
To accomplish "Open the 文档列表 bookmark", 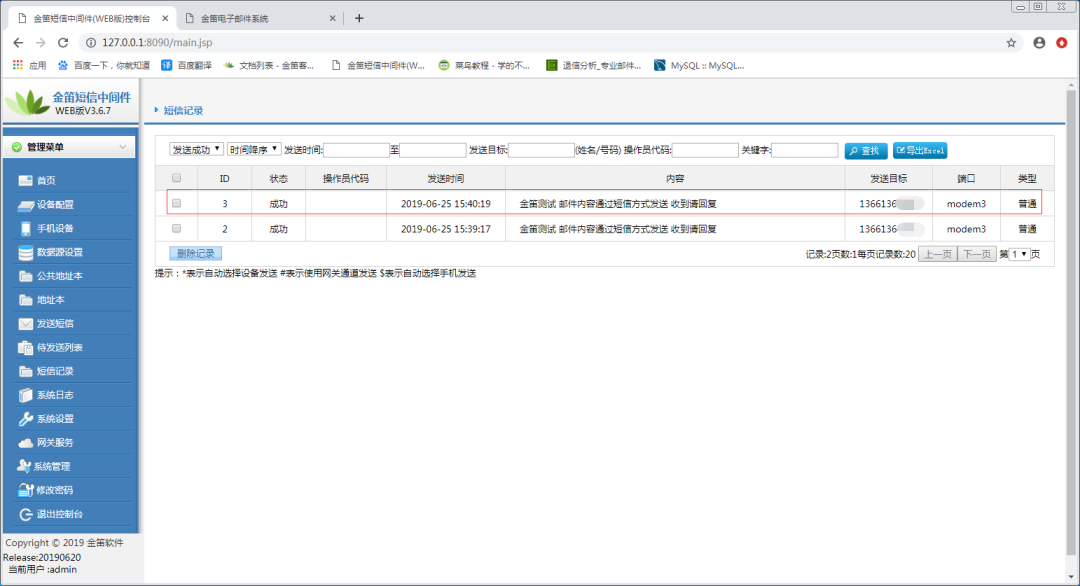I will (269, 65).
